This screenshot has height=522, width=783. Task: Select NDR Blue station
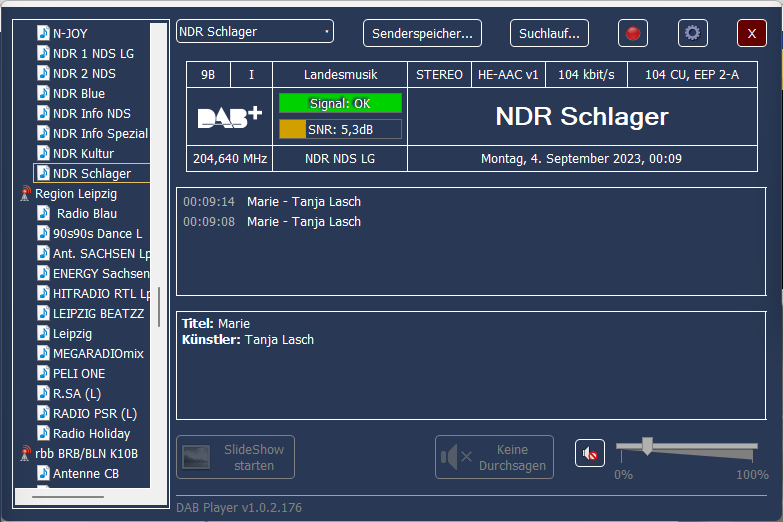coord(79,93)
